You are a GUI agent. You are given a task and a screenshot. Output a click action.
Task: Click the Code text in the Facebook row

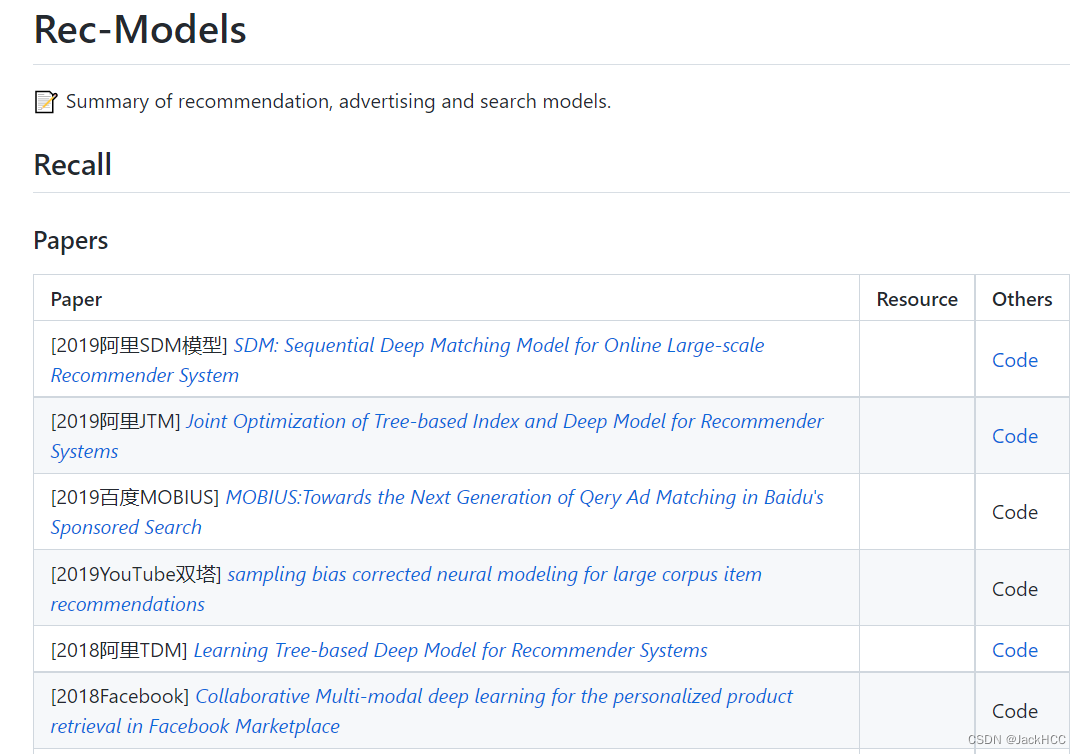(1015, 711)
